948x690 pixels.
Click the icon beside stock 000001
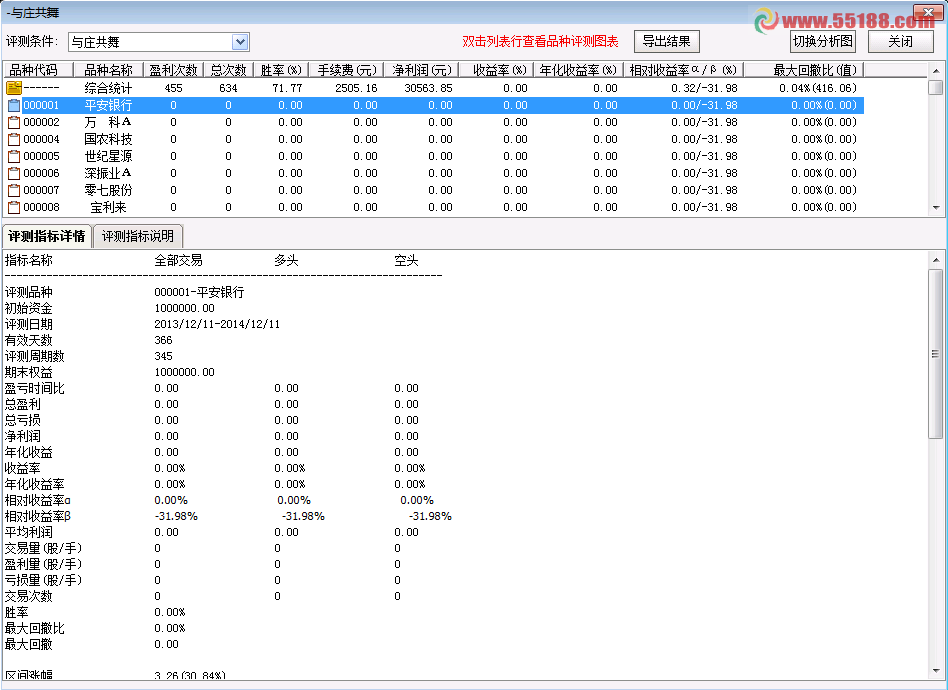pyautogui.click(x=13, y=105)
